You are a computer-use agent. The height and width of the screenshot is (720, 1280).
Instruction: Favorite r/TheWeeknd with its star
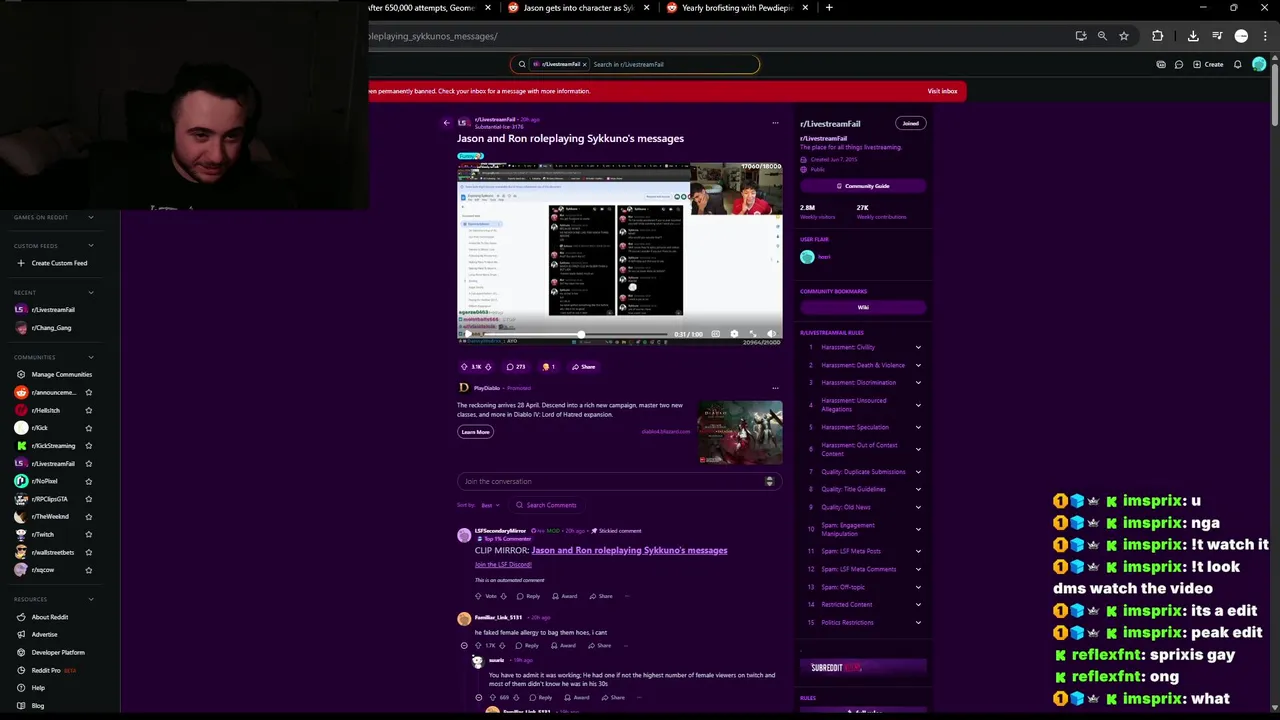tap(89, 516)
